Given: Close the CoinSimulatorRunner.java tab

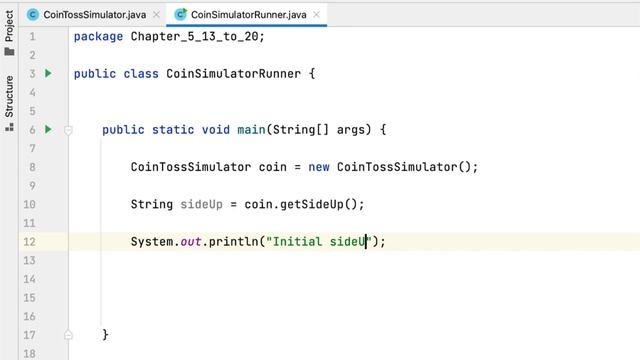Looking at the screenshot, I should pyautogui.click(x=316, y=15).
